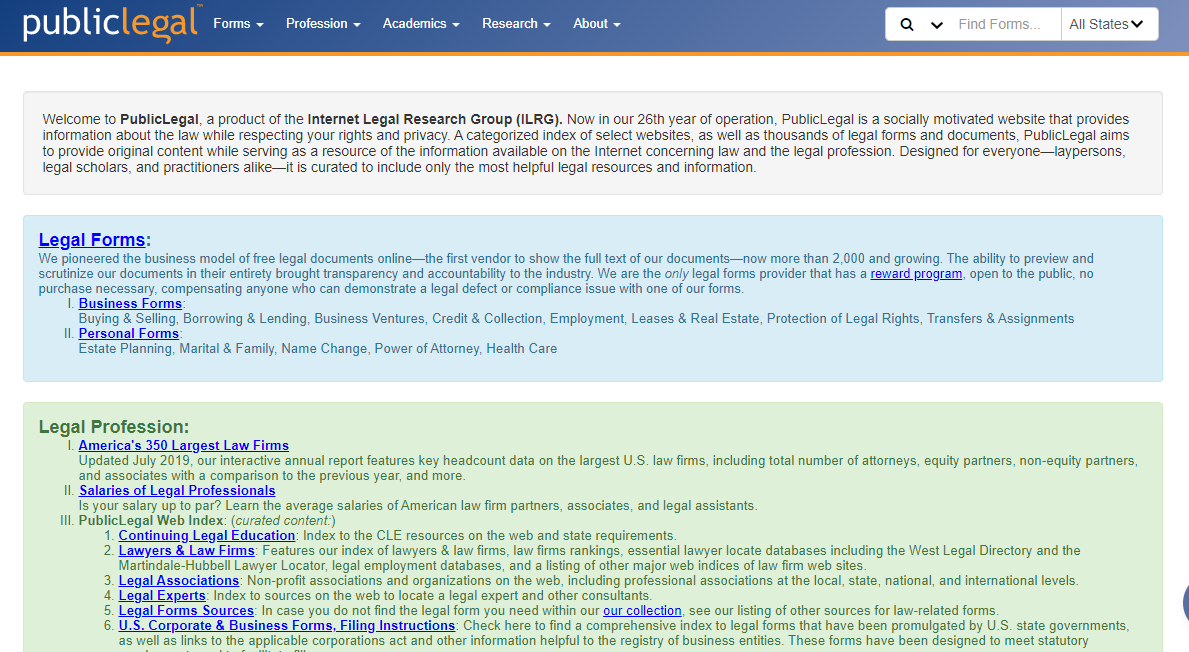1189x652 pixels.
Task: Click the magnifying glass search icon
Action: (x=906, y=24)
